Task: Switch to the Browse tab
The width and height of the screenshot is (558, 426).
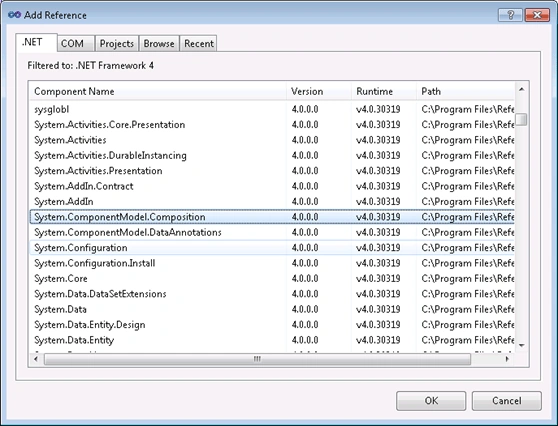Action: click(159, 43)
